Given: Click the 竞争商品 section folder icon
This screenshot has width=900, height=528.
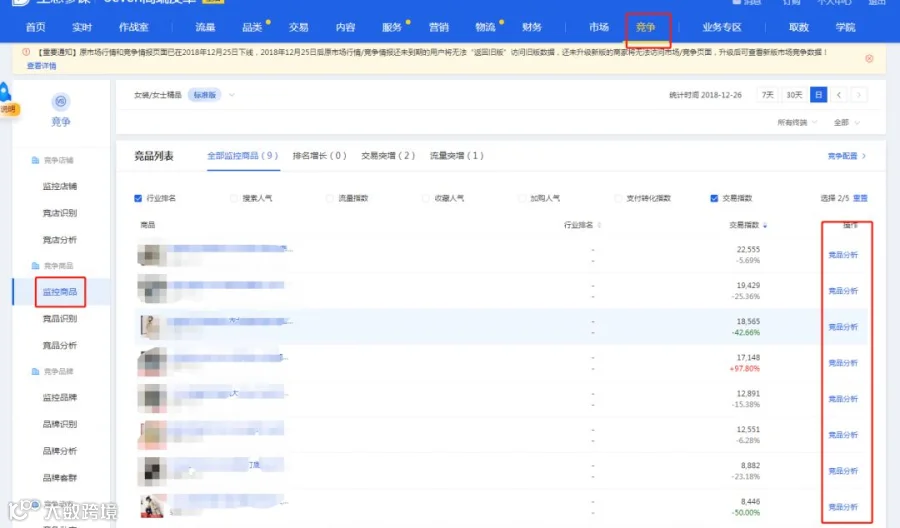Looking at the screenshot, I should click(x=36, y=266).
